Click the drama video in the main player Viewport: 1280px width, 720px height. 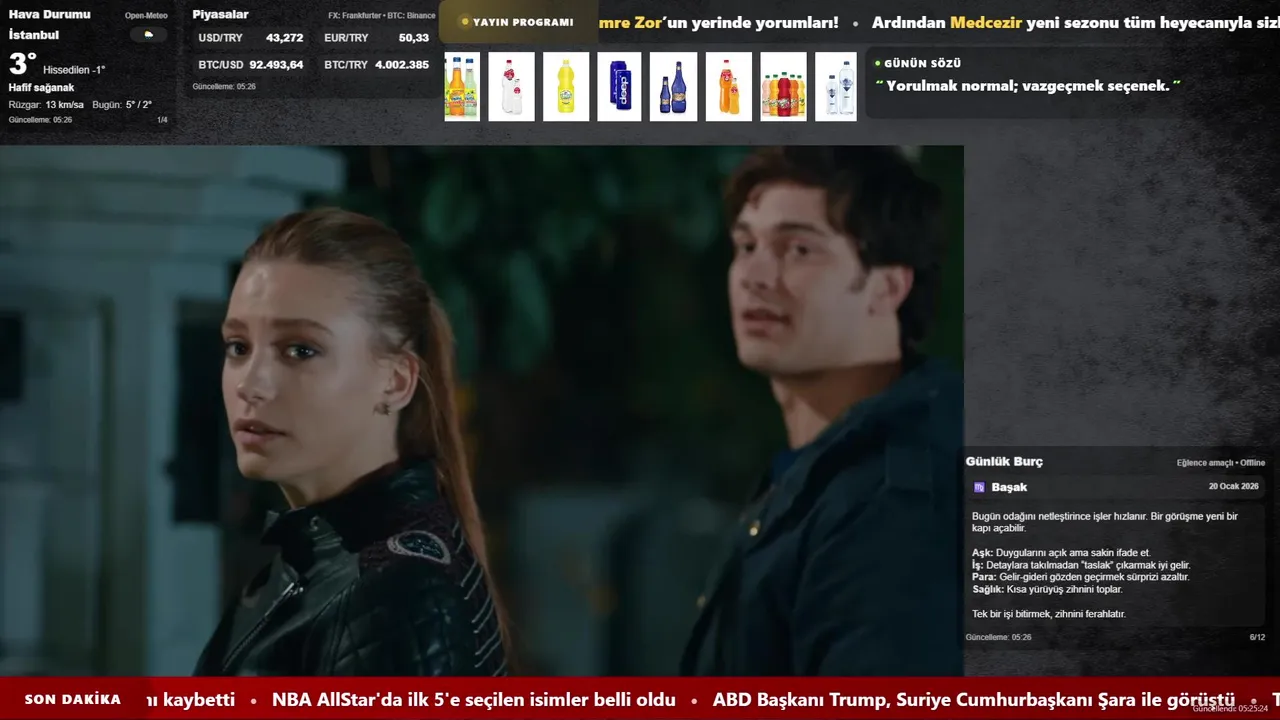pyautogui.click(x=482, y=411)
